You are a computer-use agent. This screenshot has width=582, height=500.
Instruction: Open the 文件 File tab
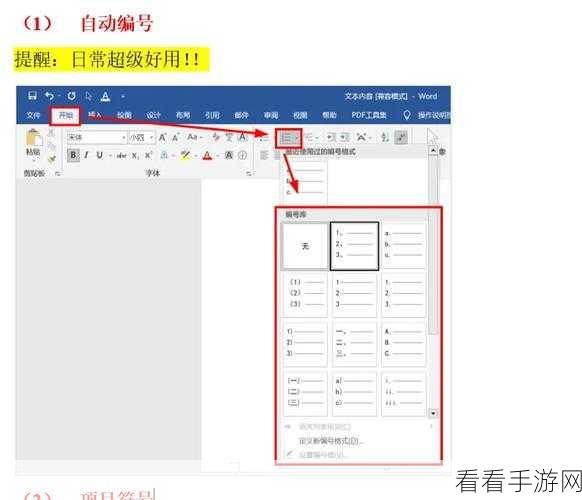[33, 115]
